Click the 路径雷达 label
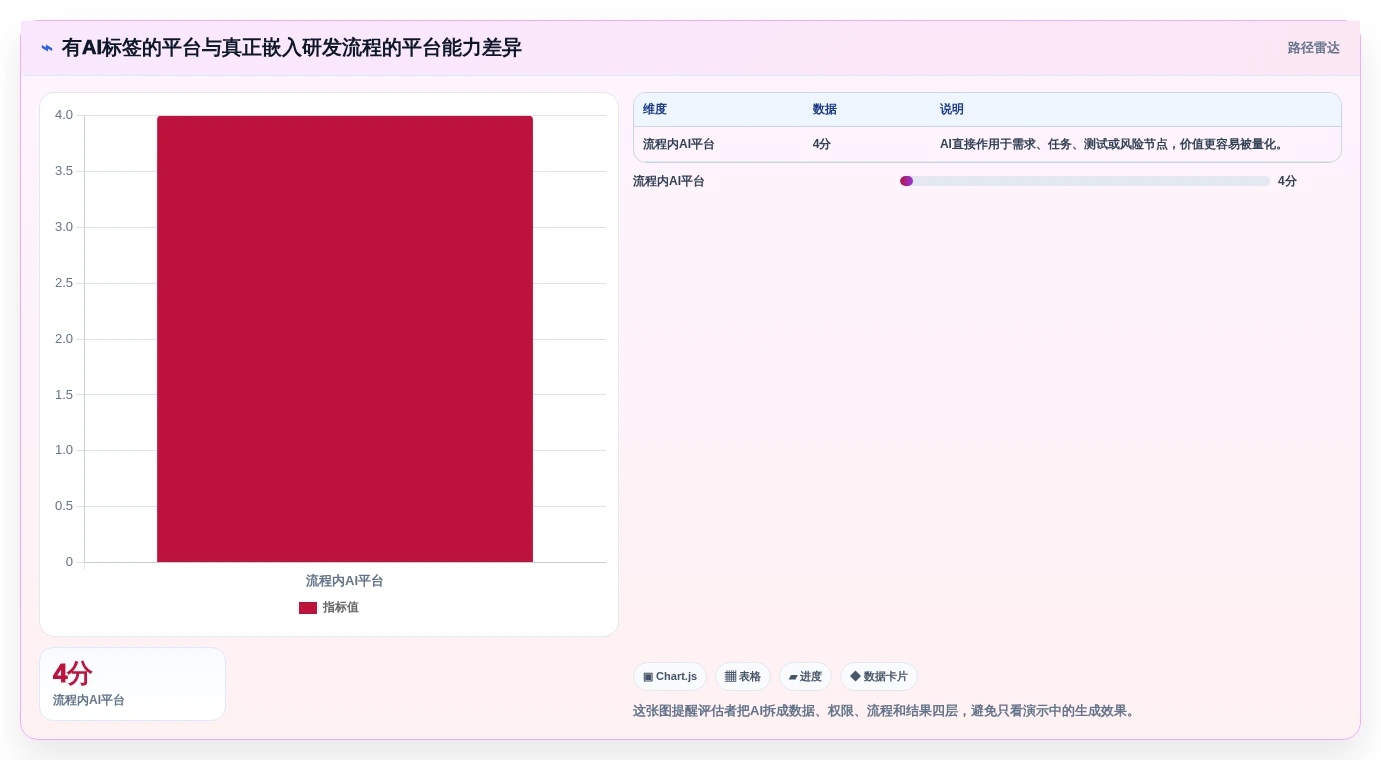The image size is (1381, 760). [1313, 48]
